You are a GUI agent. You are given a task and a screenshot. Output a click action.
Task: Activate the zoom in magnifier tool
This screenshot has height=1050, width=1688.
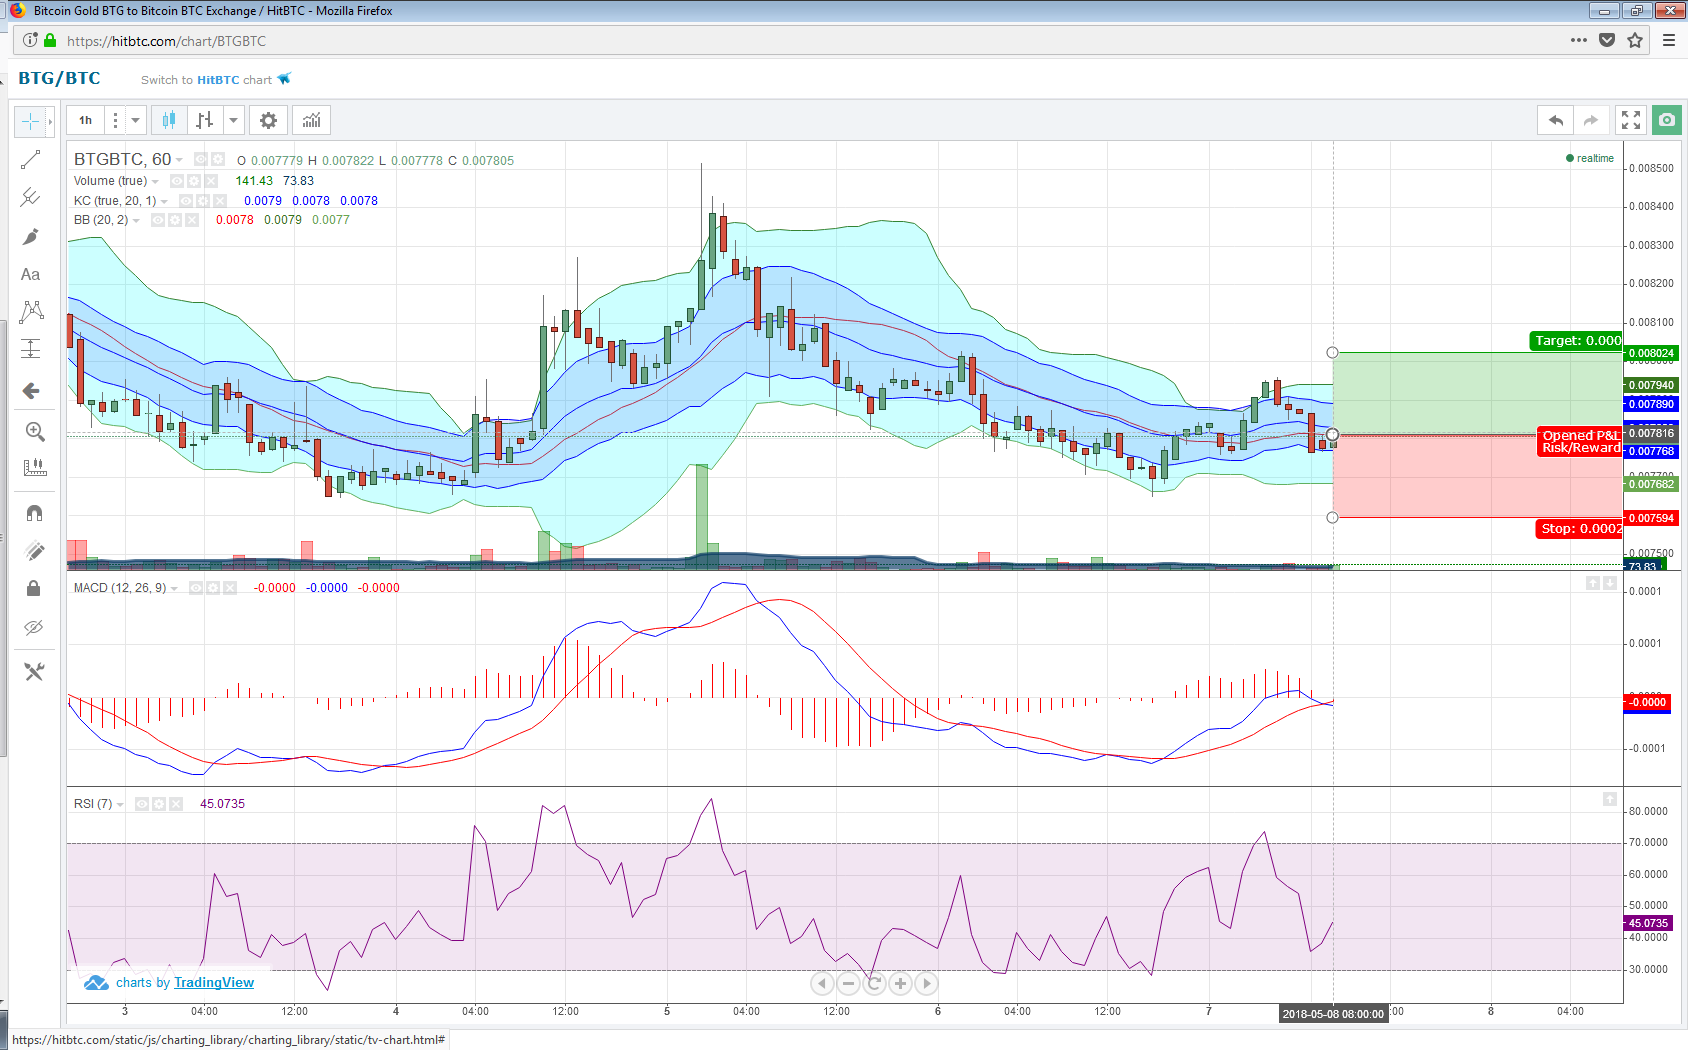point(35,432)
